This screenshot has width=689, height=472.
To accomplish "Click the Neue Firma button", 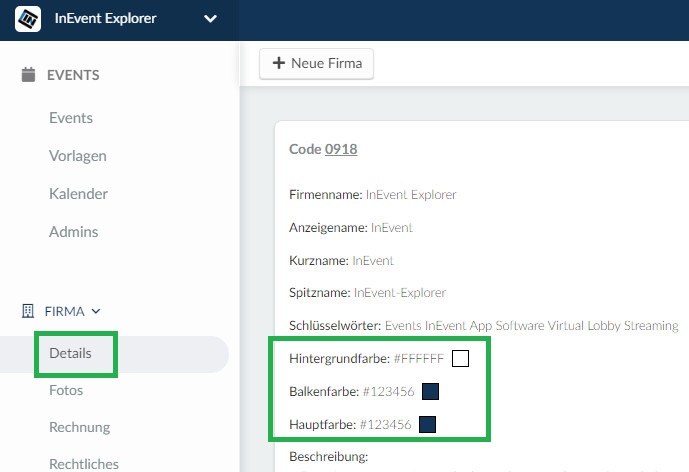I will 316,64.
